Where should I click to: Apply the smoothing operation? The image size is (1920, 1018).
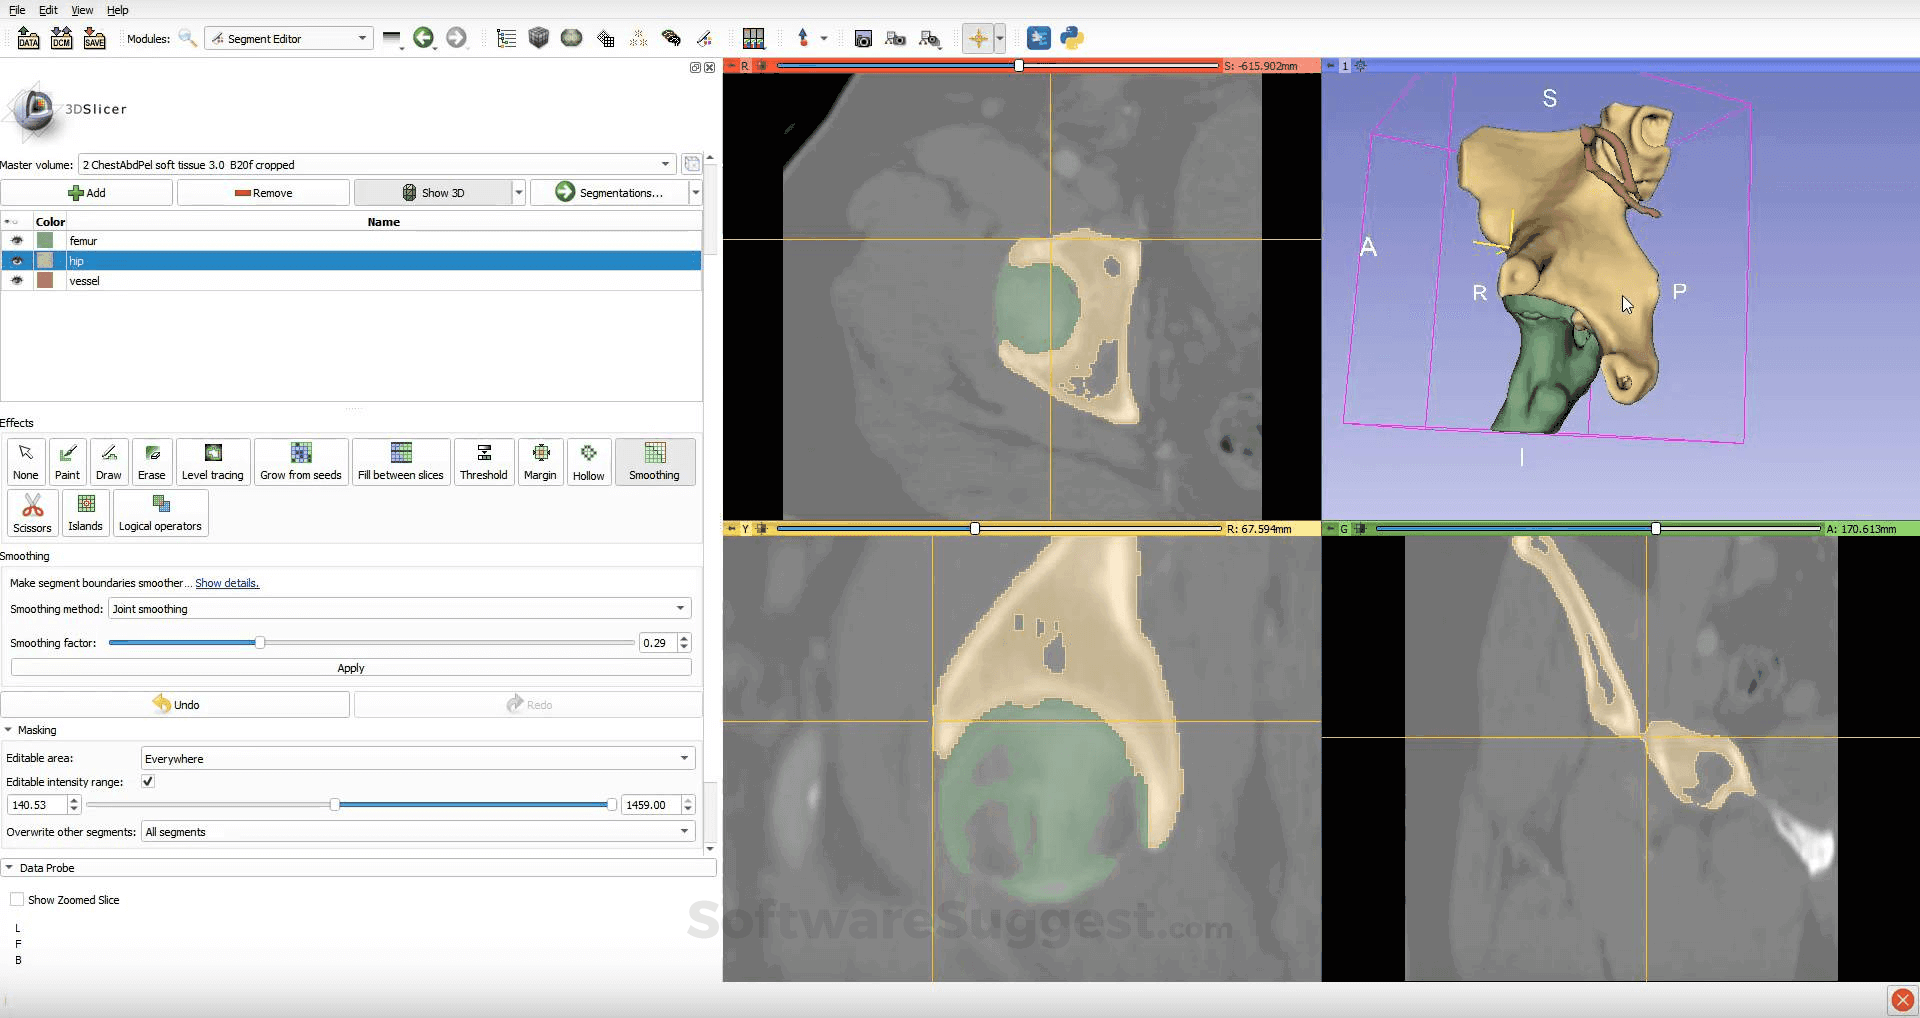[x=351, y=667]
